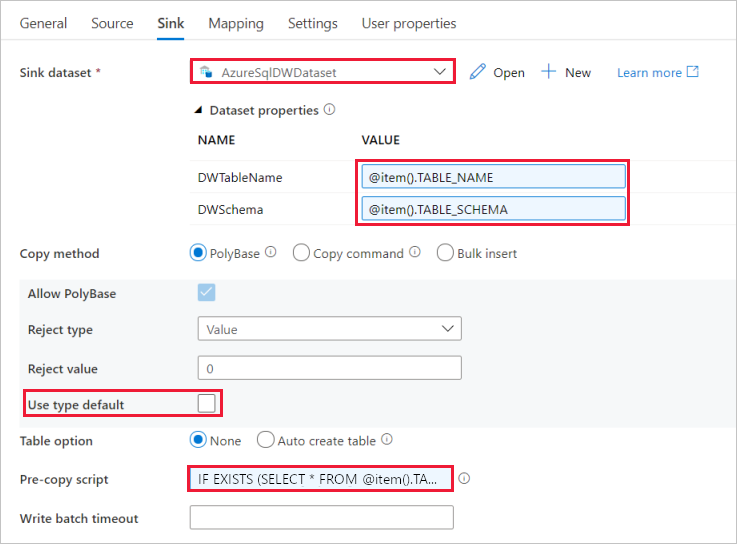This screenshot has width=737, height=544.
Task: Click the dataset icon beside AzureSqlDWDataset
Action: (x=206, y=72)
